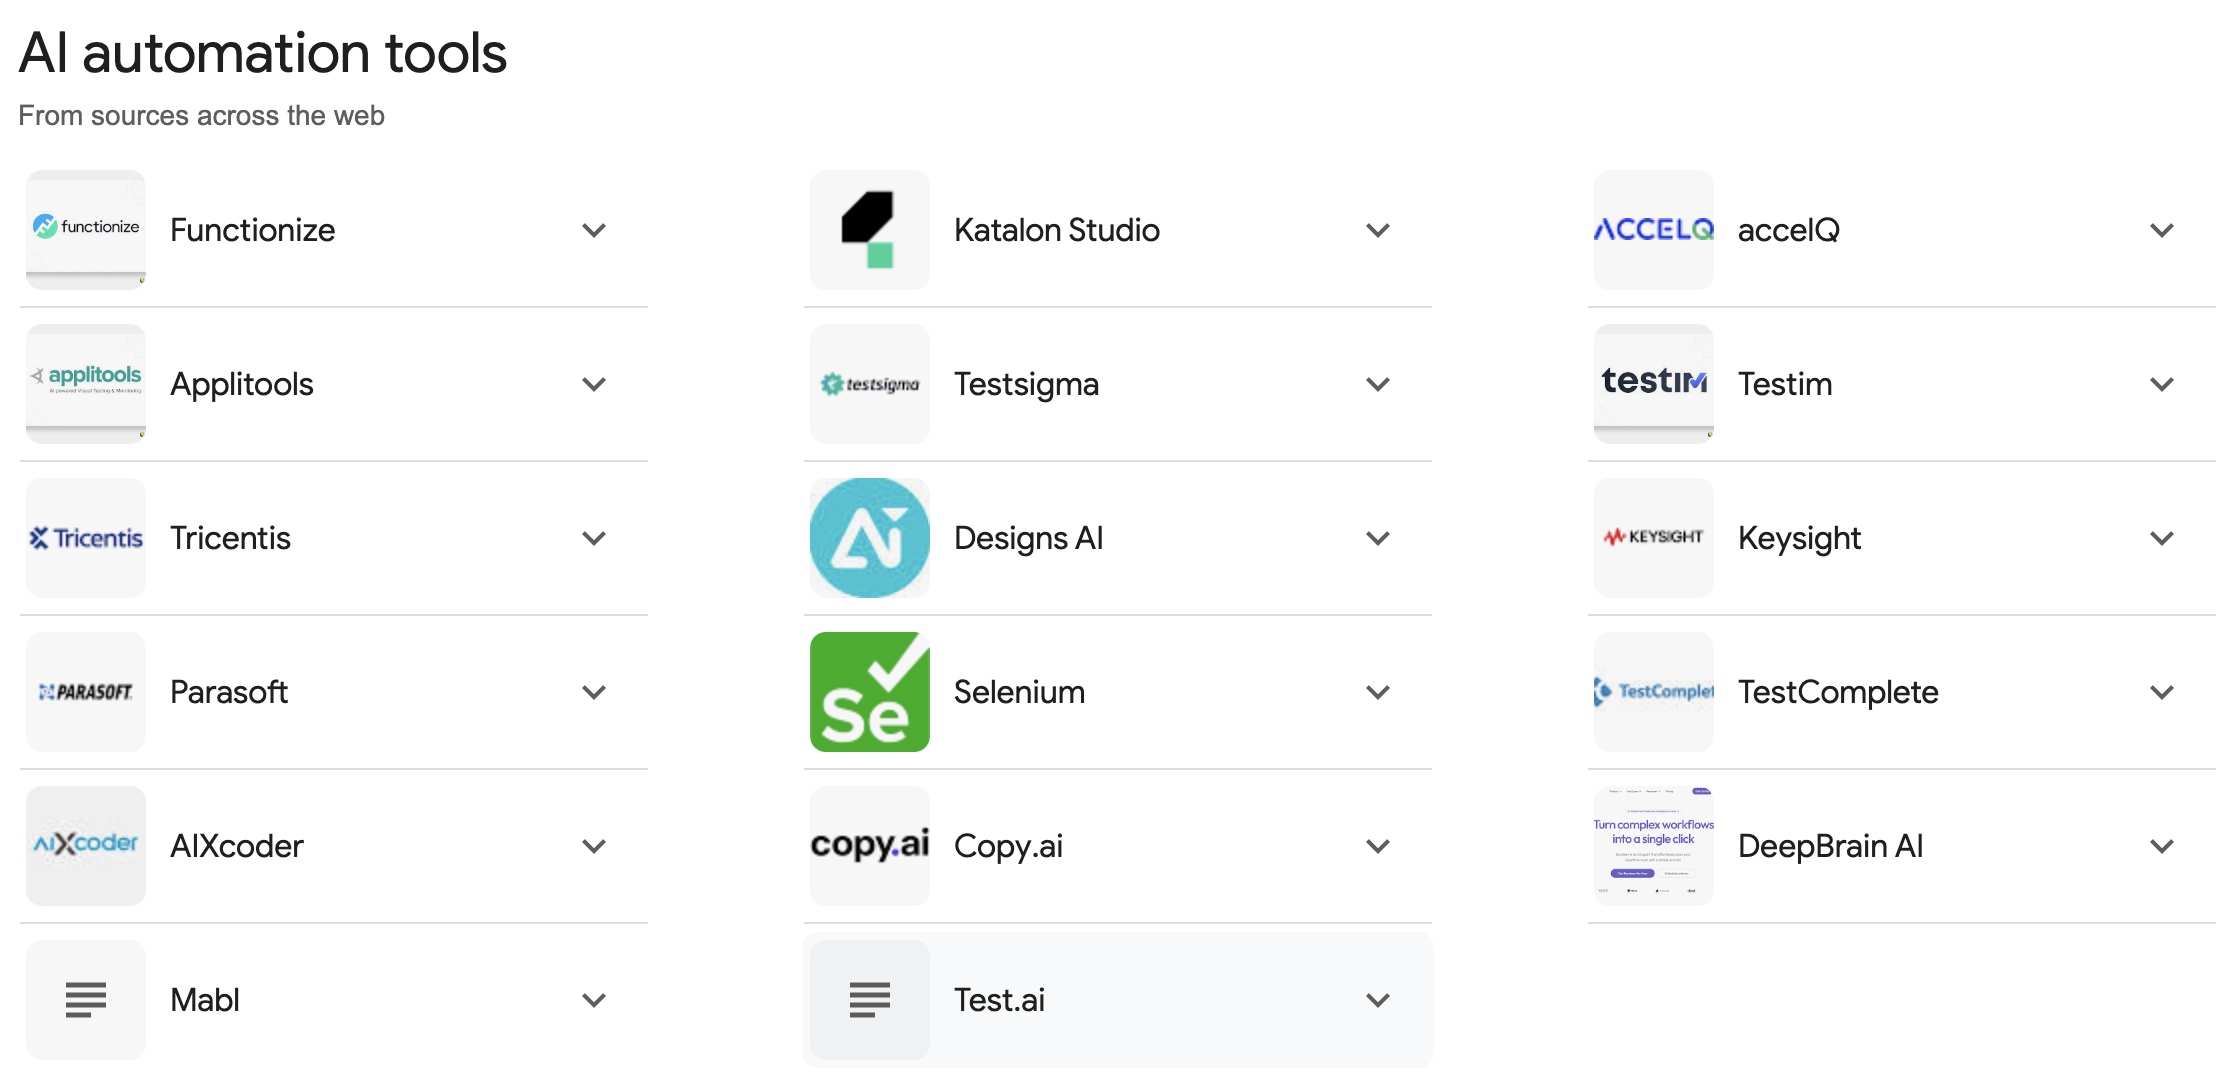Expand the Testsigma entry chevron
Image resolution: width=2228 pixels, height=1080 pixels.
pos(1378,384)
